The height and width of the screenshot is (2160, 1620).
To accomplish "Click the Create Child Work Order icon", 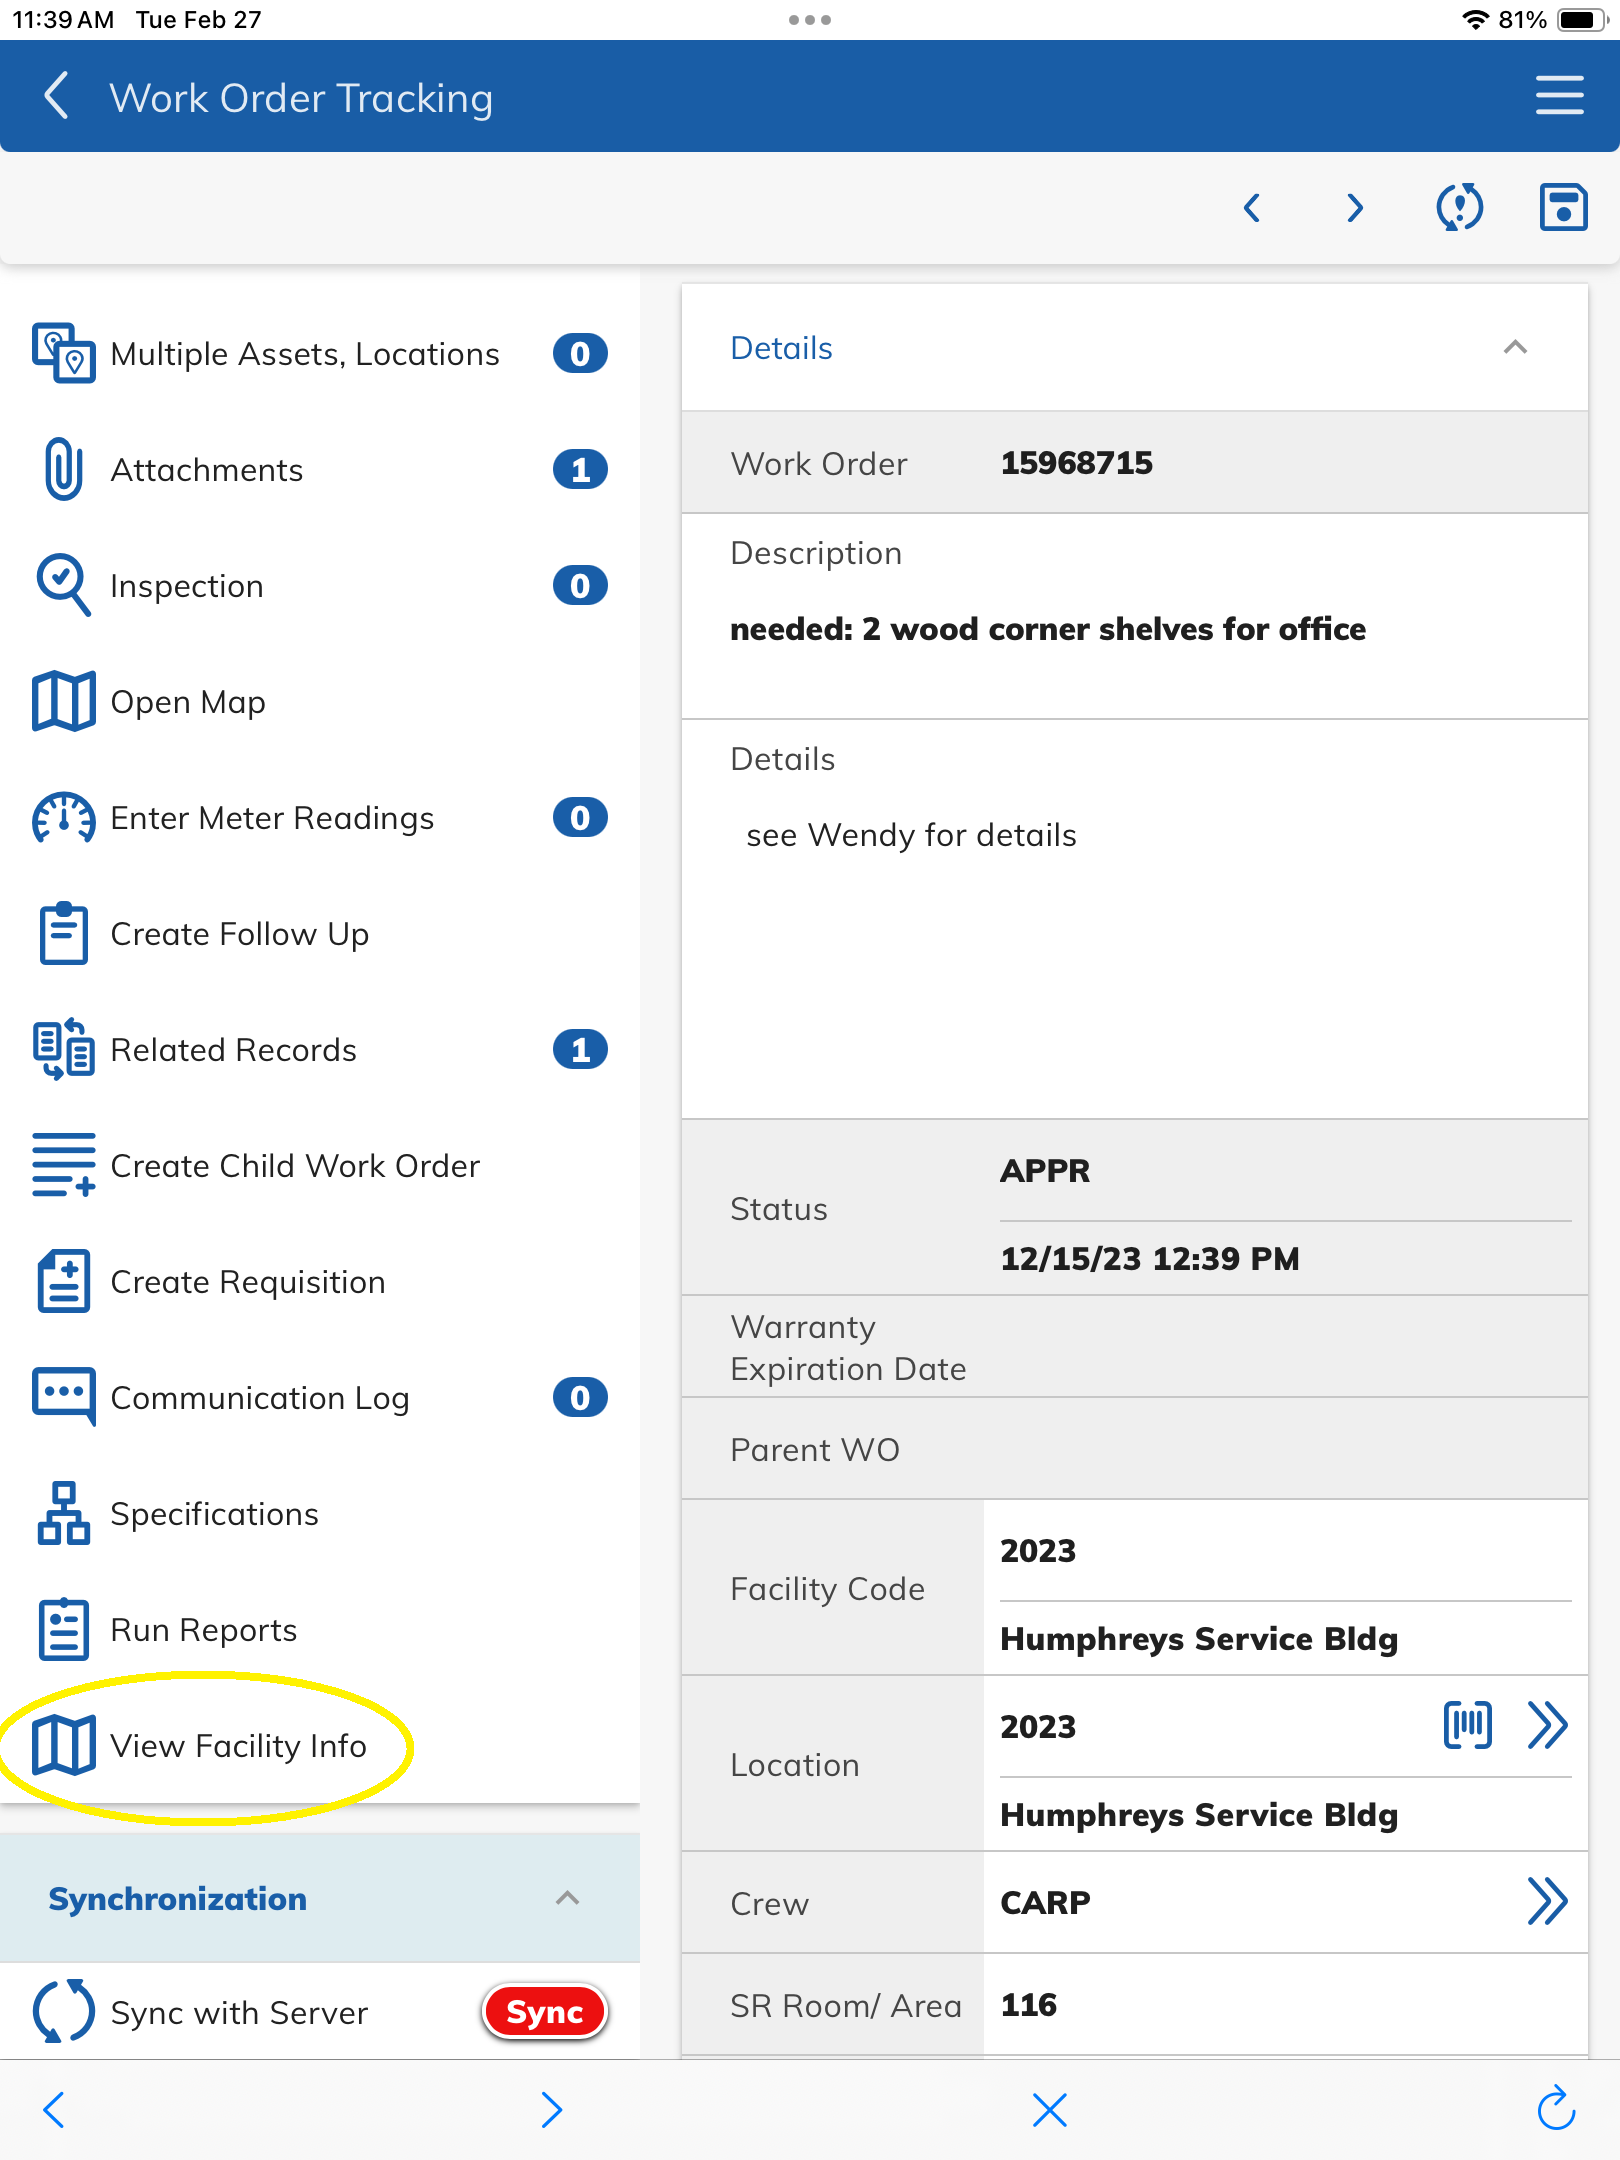I will pyautogui.click(x=63, y=1165).
